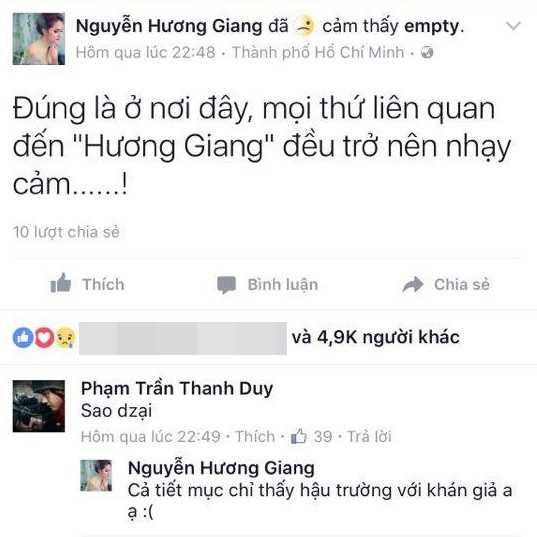The image size is (537, 537).
Task: Open the Nguyễn Hương Giang post author link
Action: [169, 26]
